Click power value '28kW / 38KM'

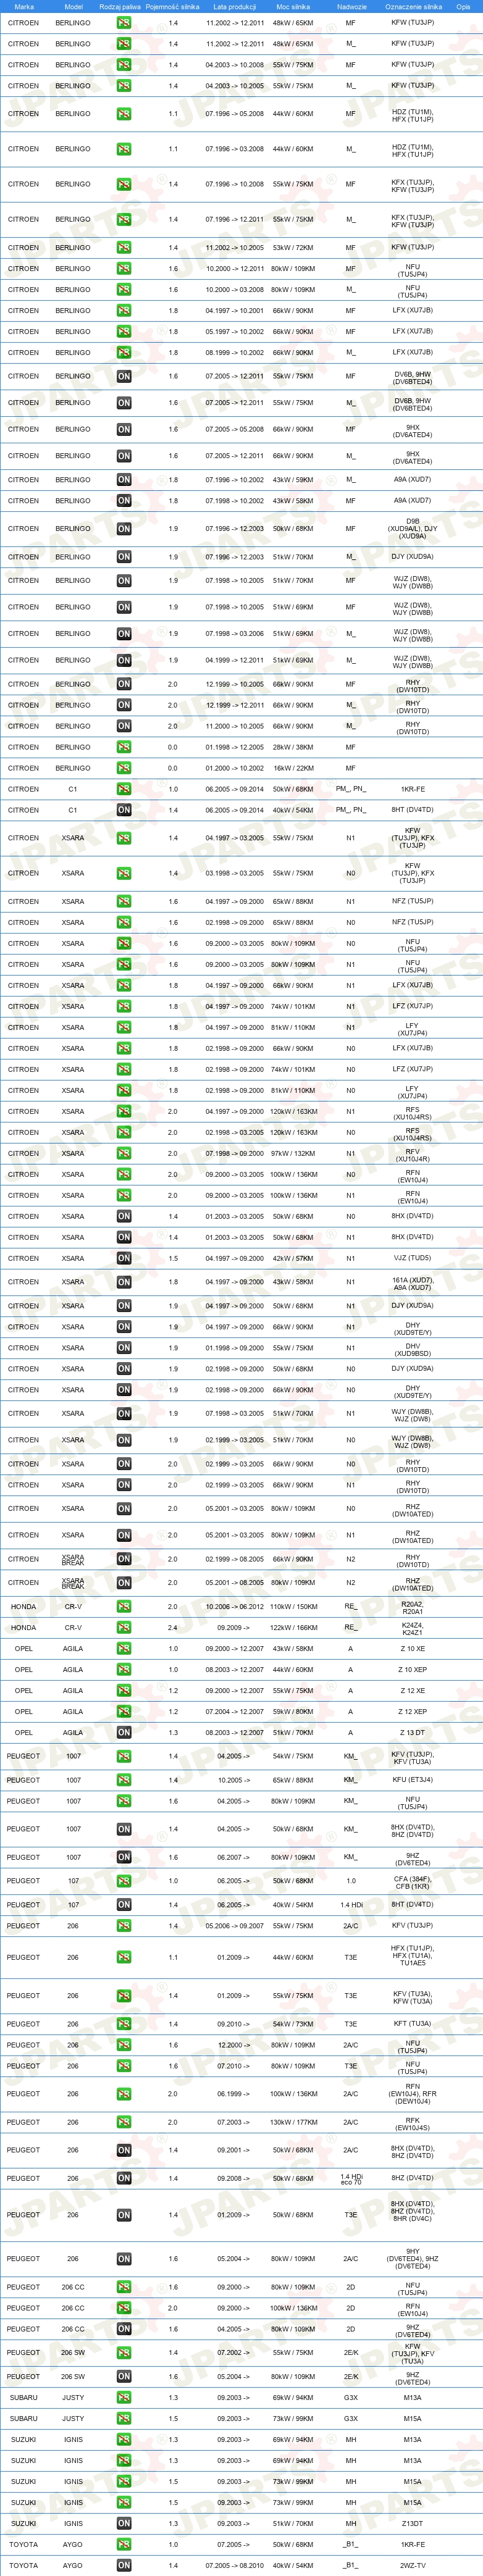tap(293, 747)
